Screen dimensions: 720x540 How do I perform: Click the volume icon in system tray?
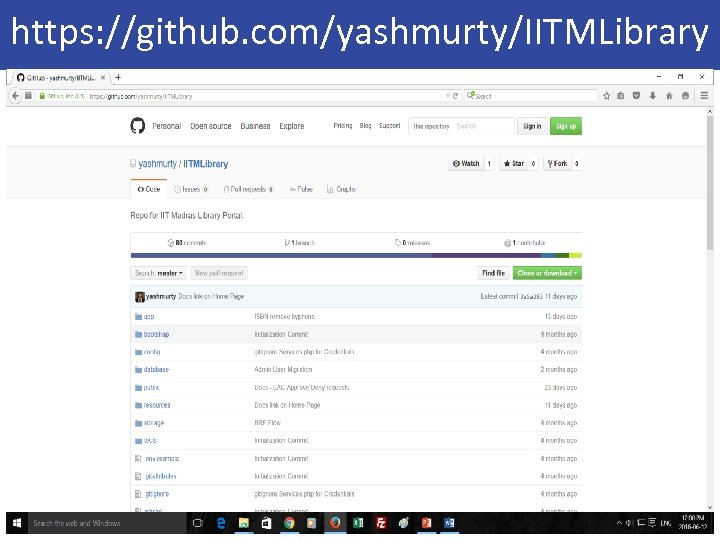click(630, 523)
